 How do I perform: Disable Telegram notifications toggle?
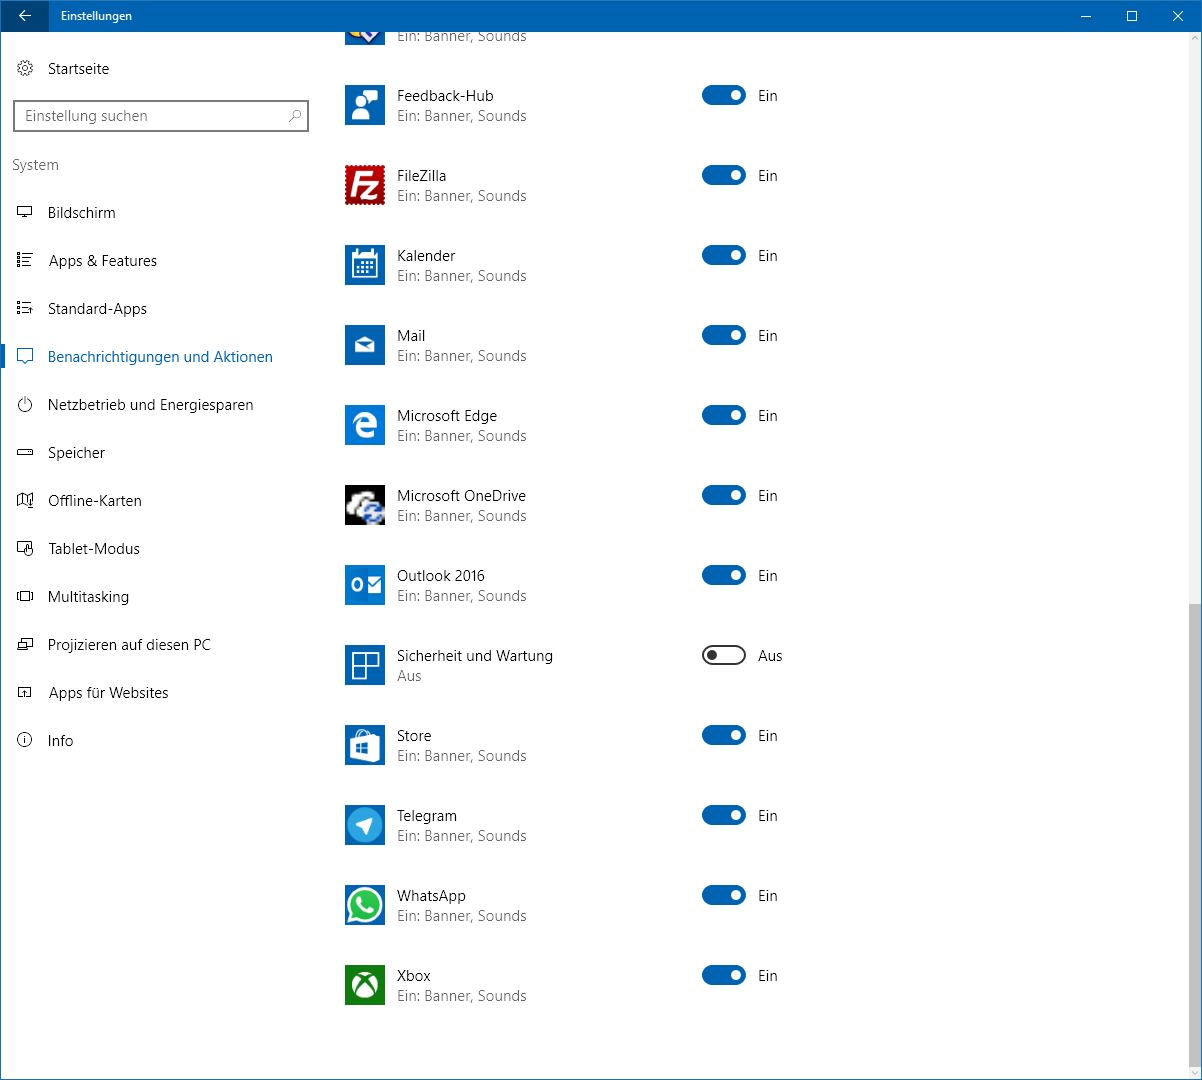click(724, 815)
